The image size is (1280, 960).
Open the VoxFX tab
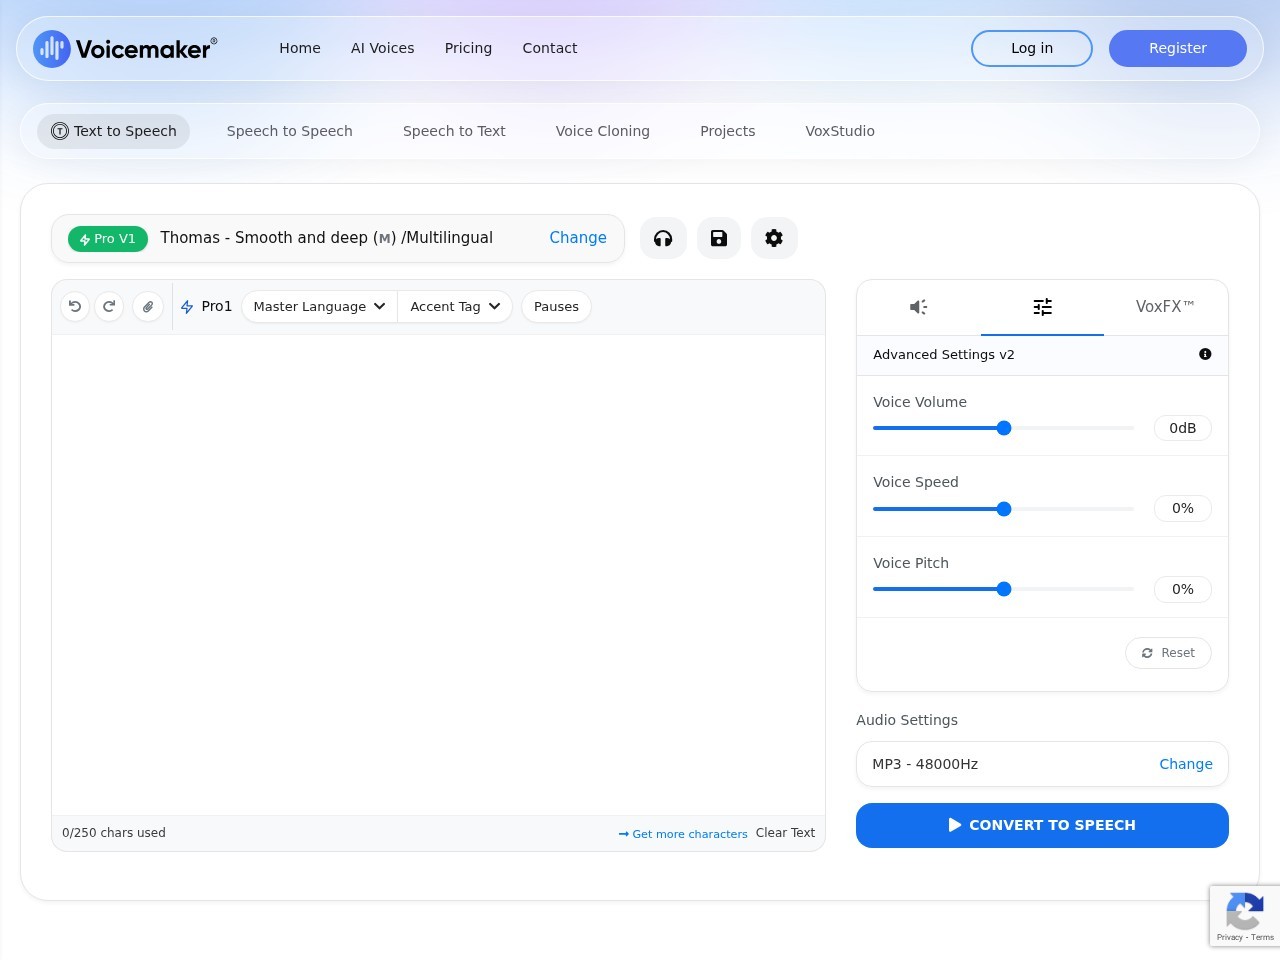(1165, 307)
